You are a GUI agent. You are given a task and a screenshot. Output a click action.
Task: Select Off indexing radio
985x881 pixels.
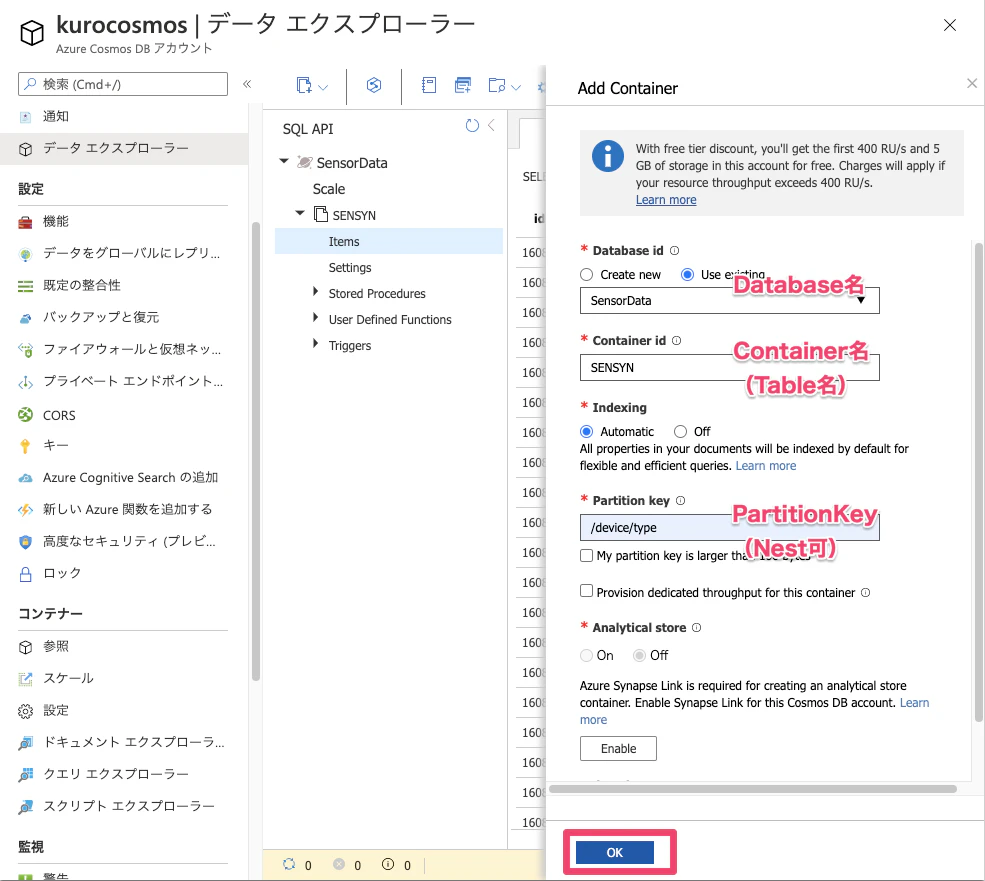680,432
